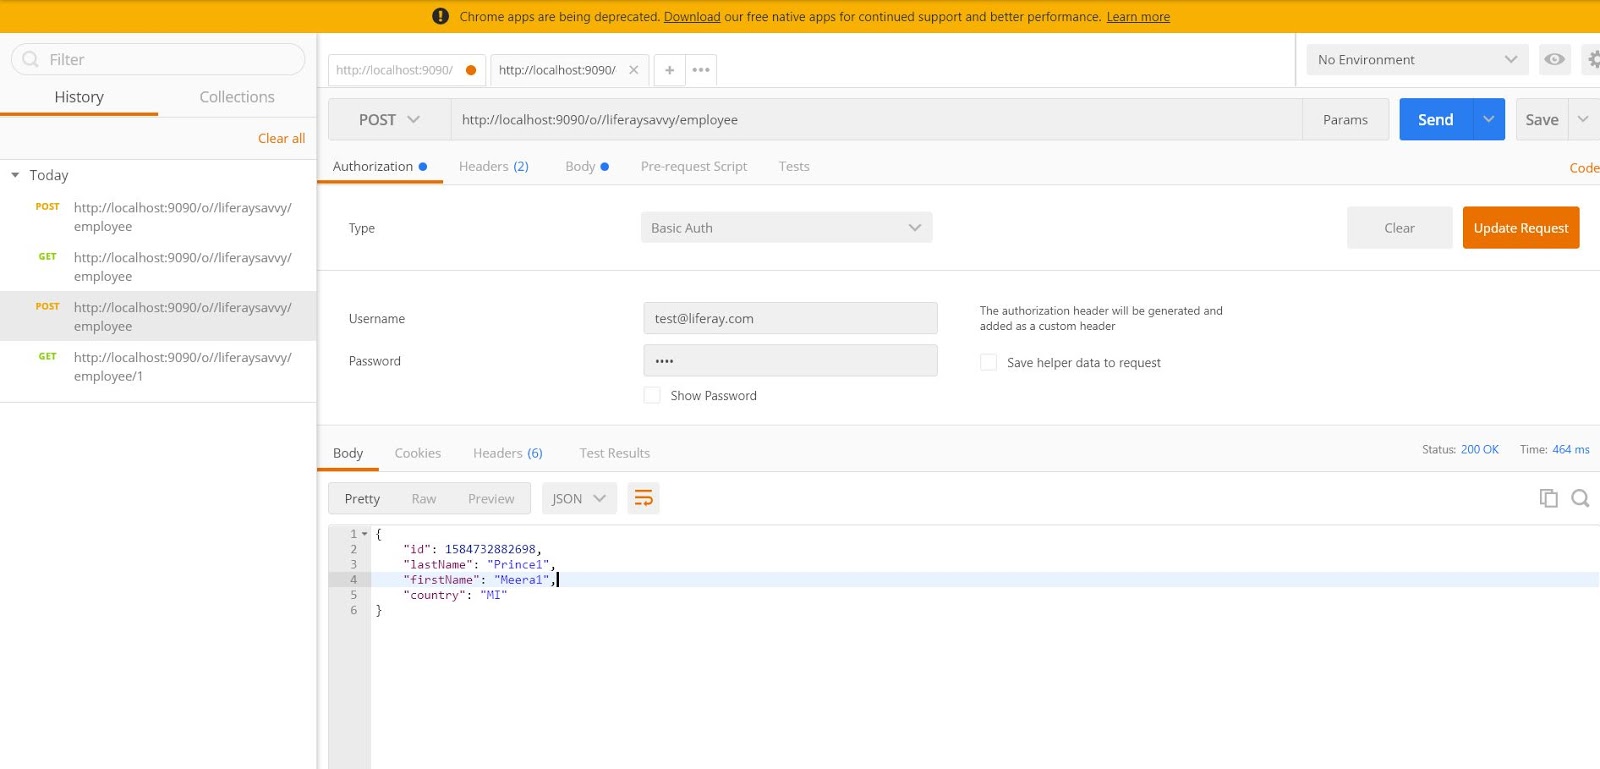Enable Save helper data to request
This screenshot has height=769, width=1600.
988,362
